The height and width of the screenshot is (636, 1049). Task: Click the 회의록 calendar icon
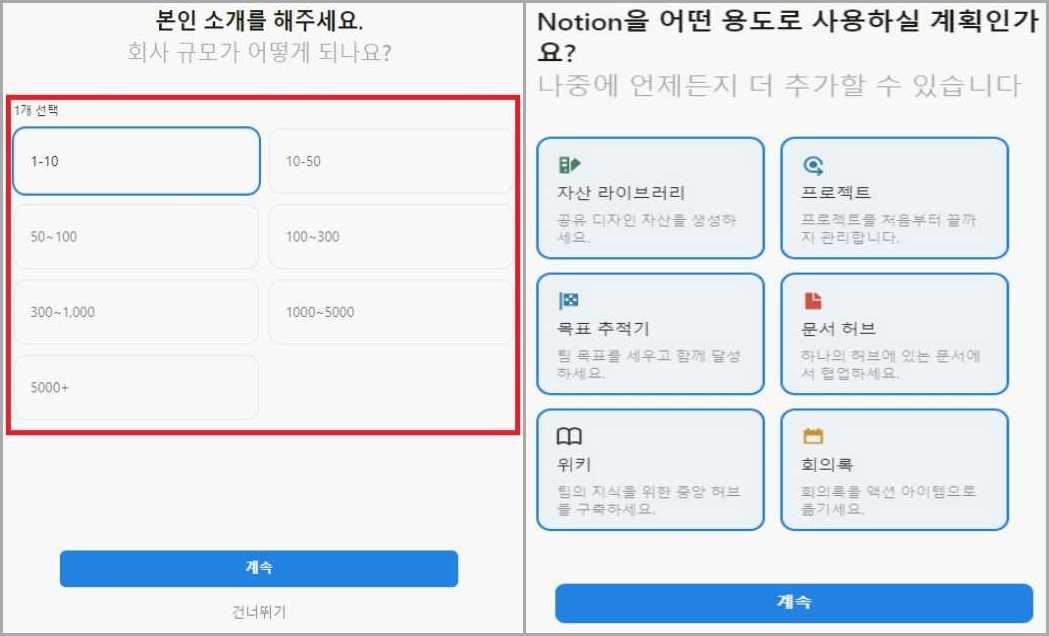click(813, 434)
